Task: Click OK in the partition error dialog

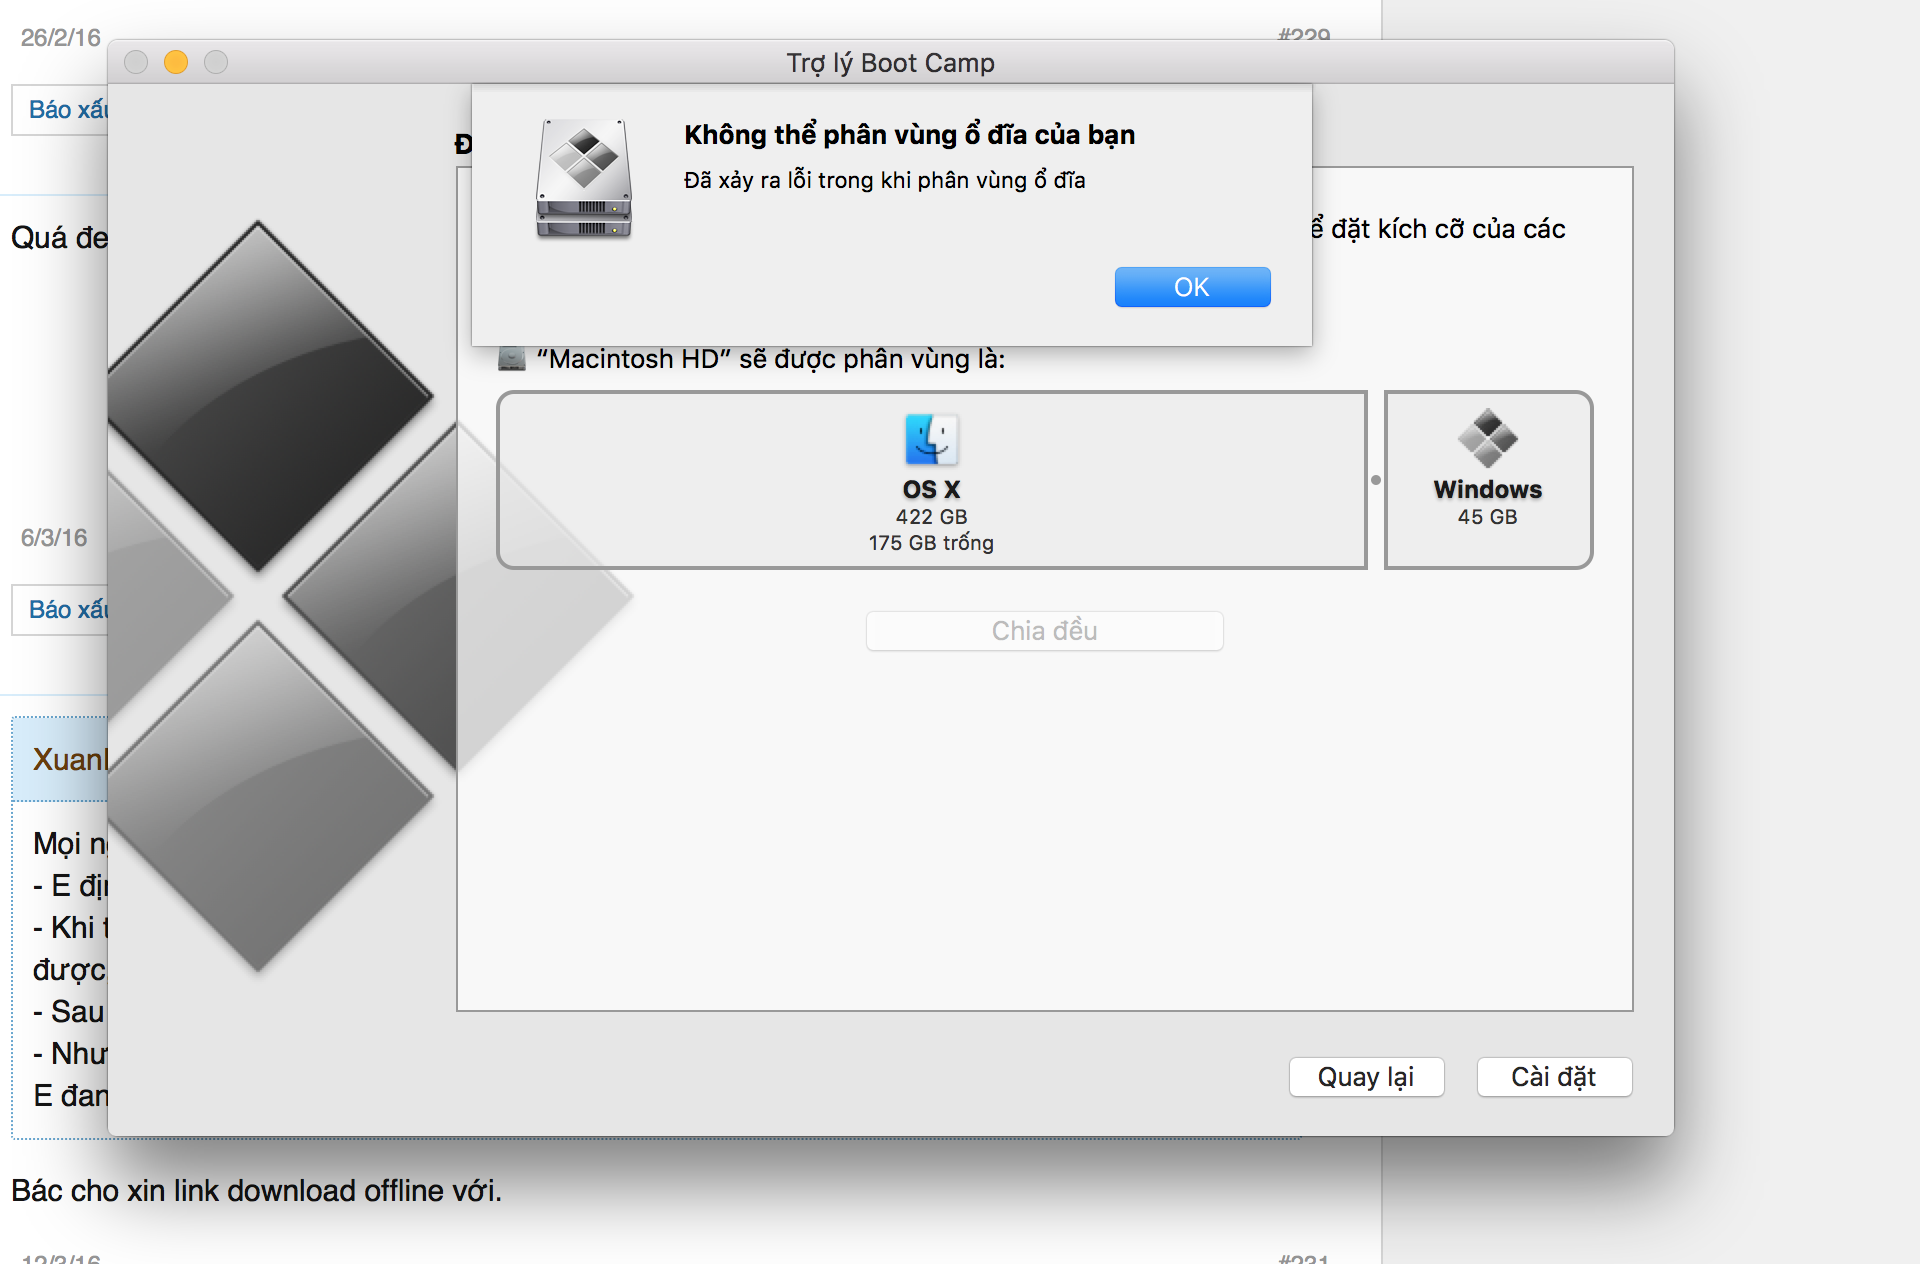Action: [x=1192, y=287]
